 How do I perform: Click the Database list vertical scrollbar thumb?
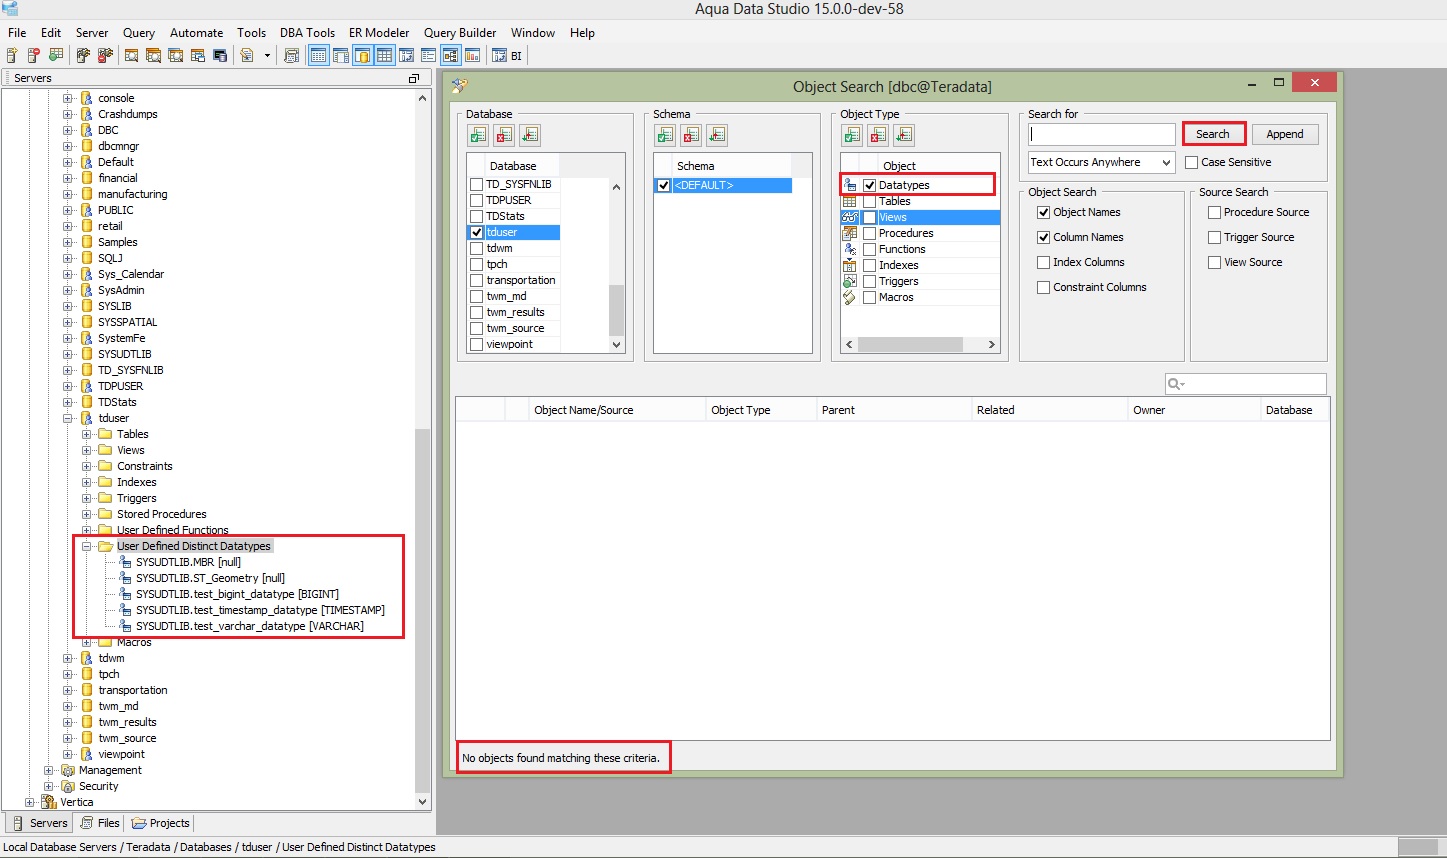[616, 310]
